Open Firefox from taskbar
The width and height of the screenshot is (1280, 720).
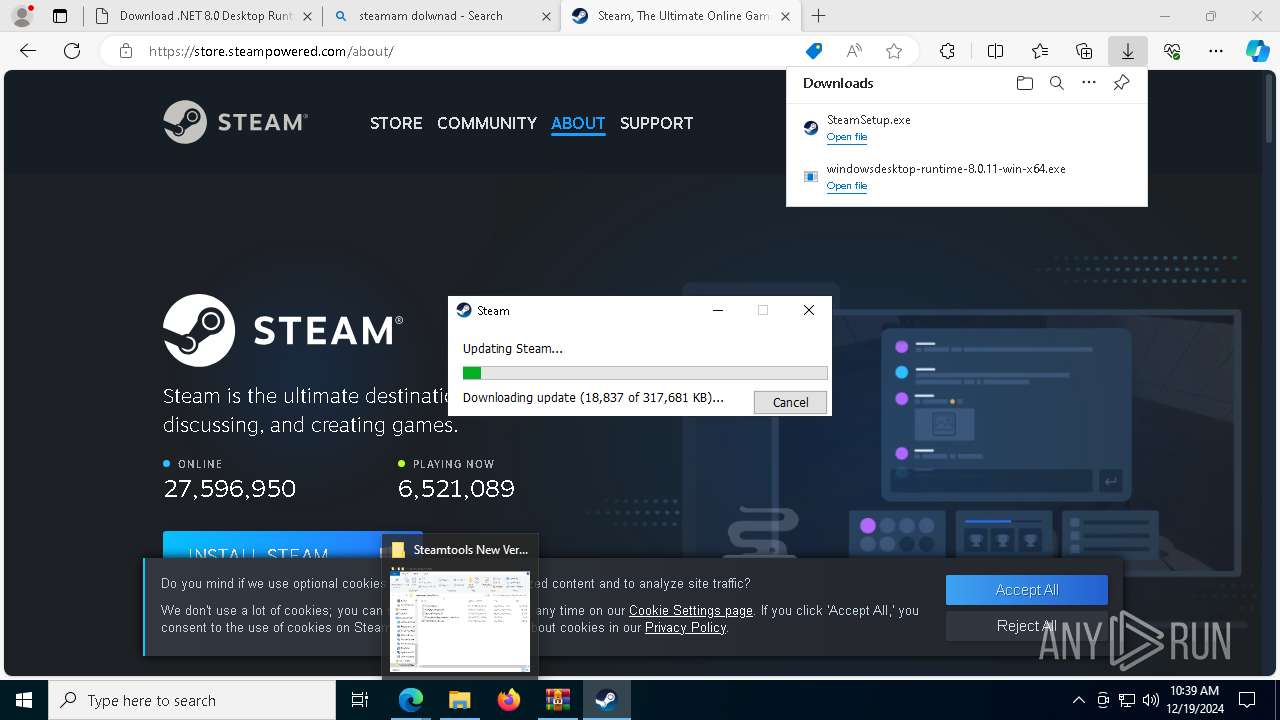509,700
